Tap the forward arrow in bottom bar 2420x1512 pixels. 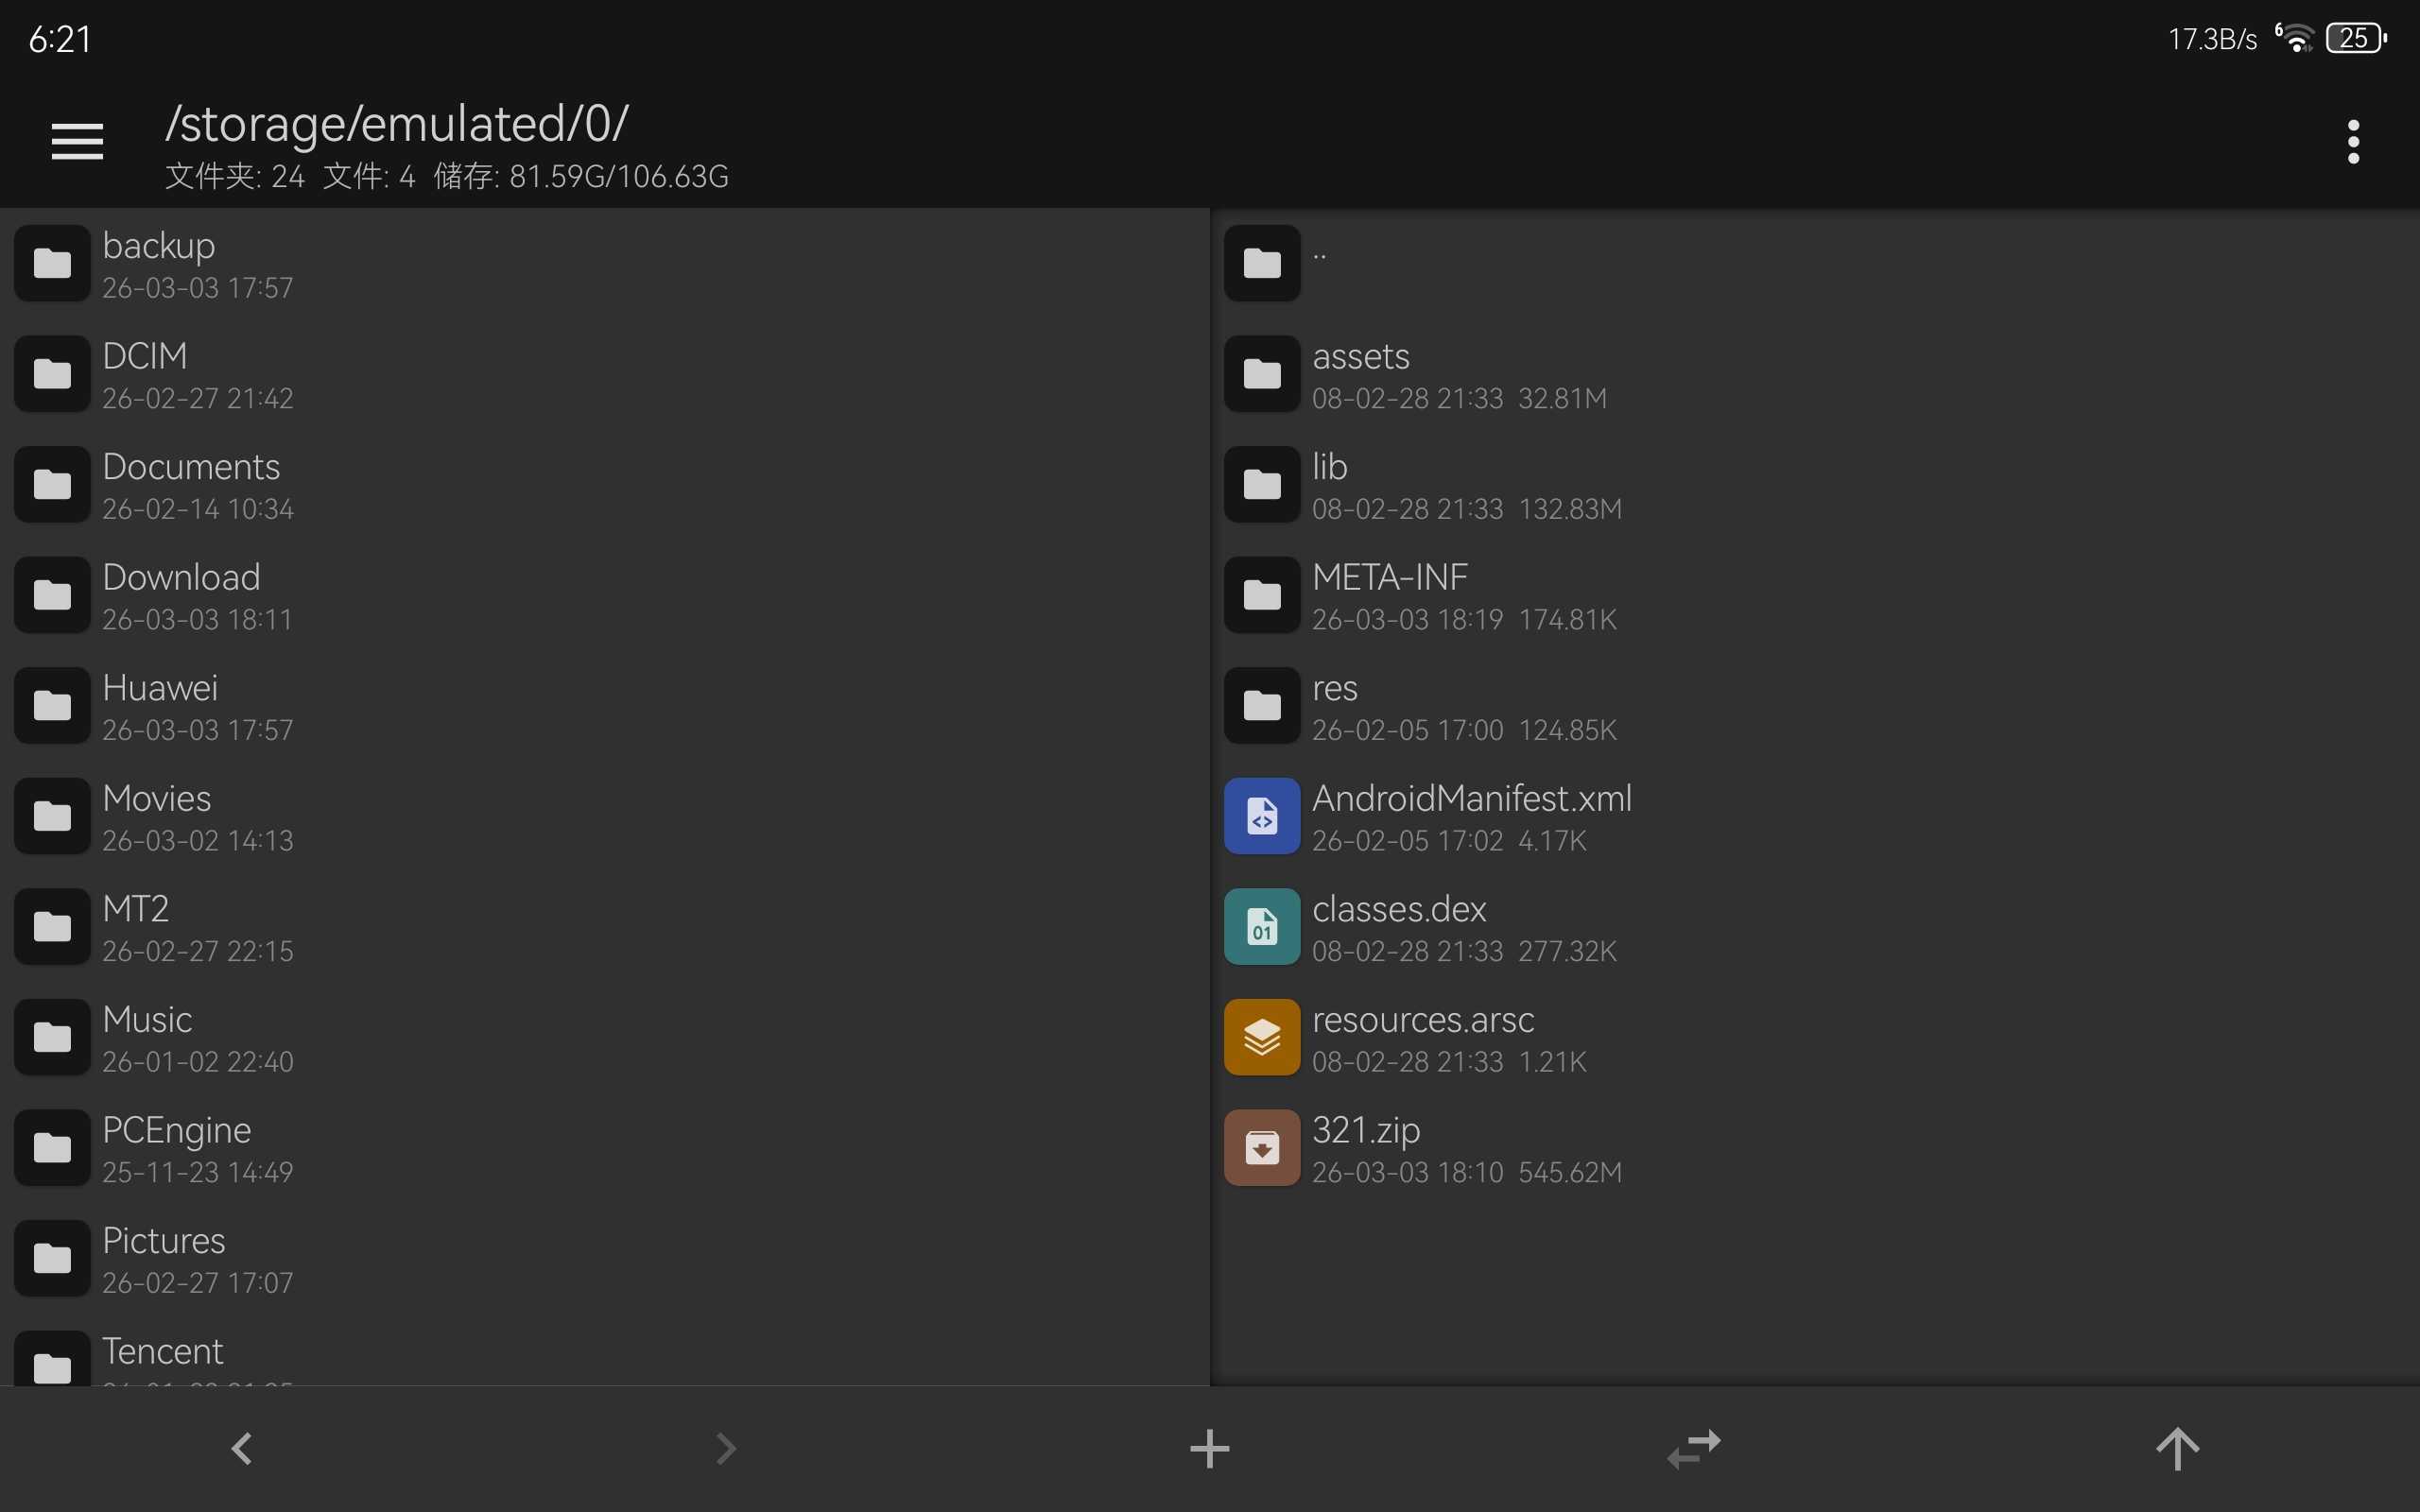tap(726, 1448)
